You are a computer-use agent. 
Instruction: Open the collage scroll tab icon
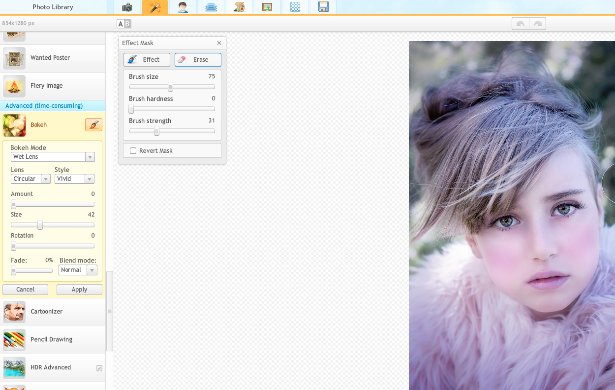pyautogui.click(x=239, y=7)
